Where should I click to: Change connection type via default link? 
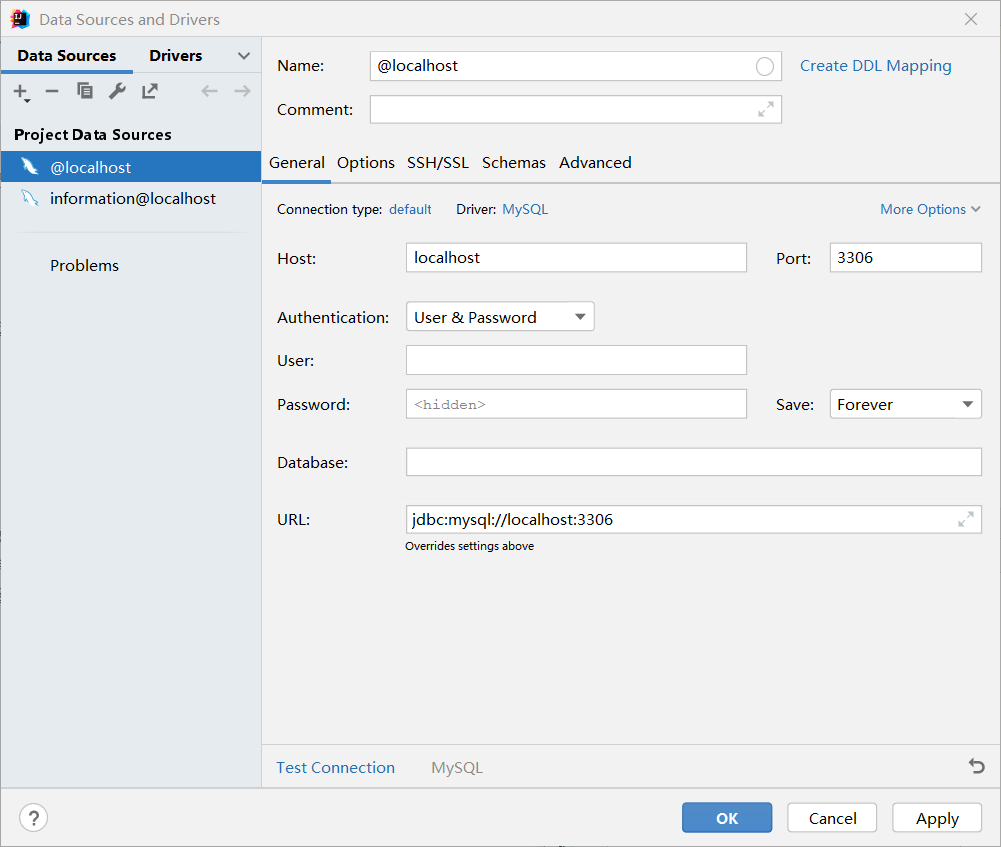point(410,209)
